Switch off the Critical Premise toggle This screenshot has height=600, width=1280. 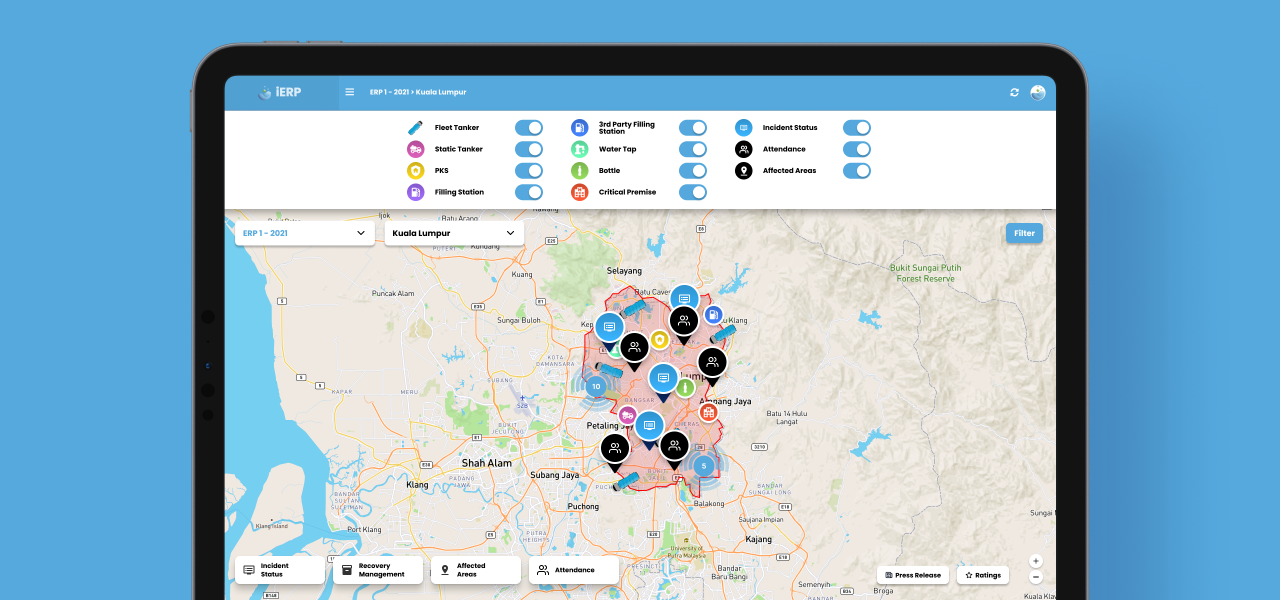coord(692,192)
